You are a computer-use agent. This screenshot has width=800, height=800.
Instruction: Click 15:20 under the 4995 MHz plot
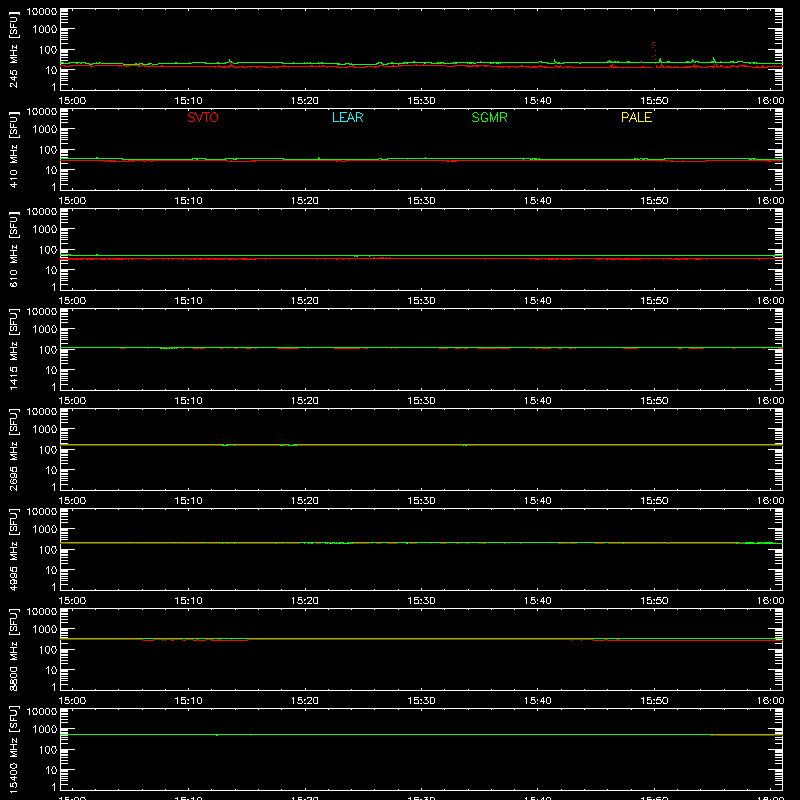click(x=305, y=601)
